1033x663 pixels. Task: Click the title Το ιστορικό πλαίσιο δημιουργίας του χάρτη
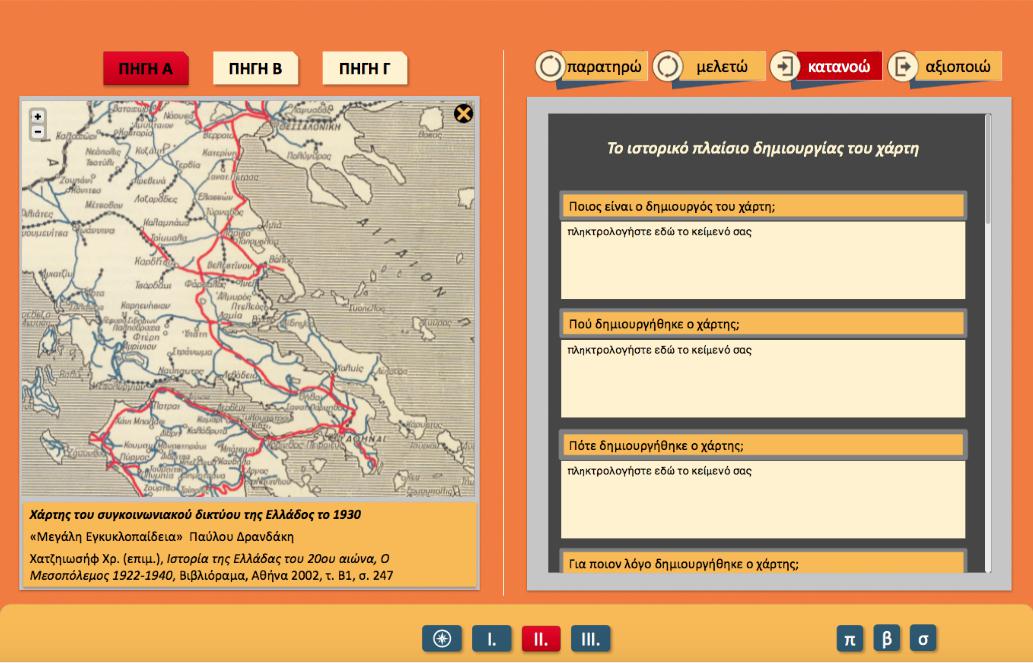(763, 148)
